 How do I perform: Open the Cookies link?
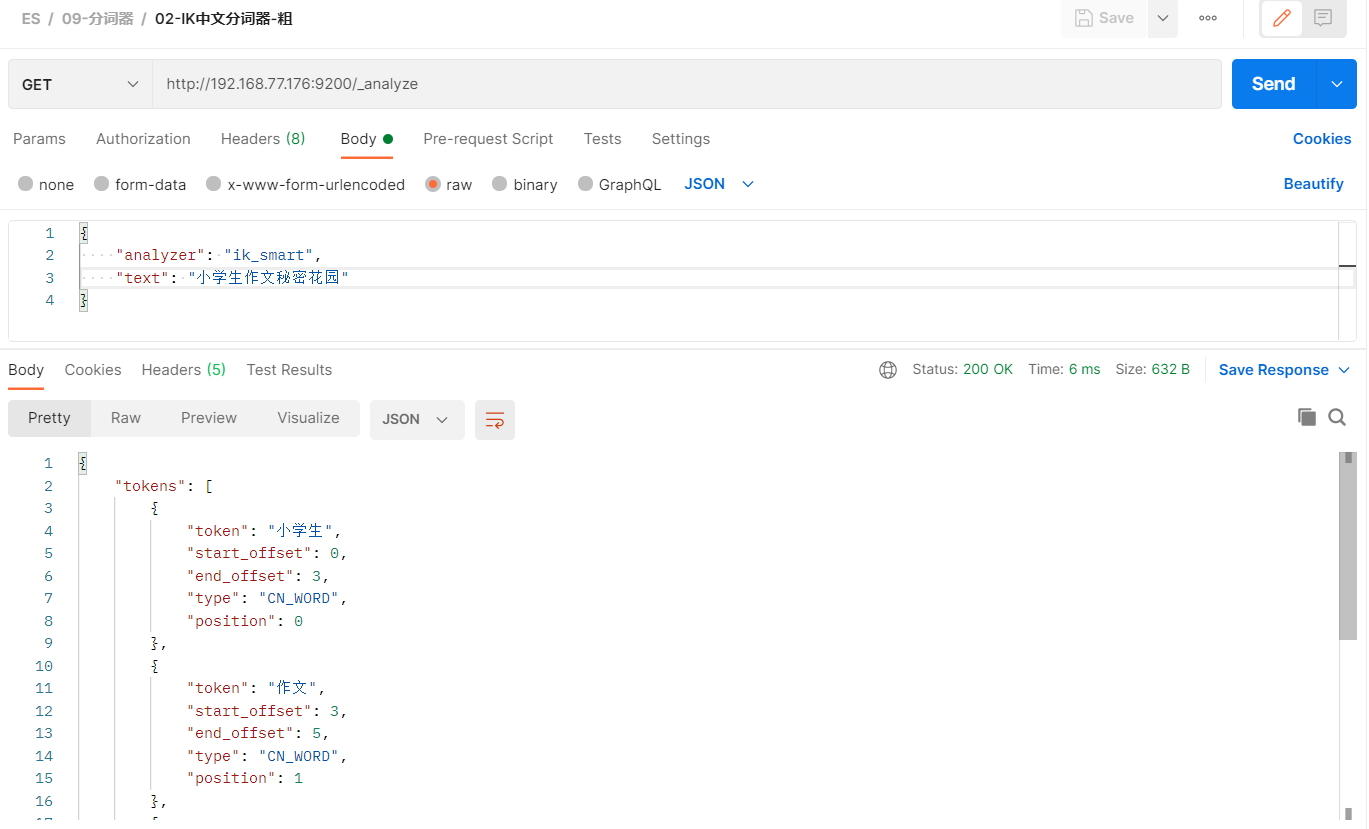click(1322, 139)
